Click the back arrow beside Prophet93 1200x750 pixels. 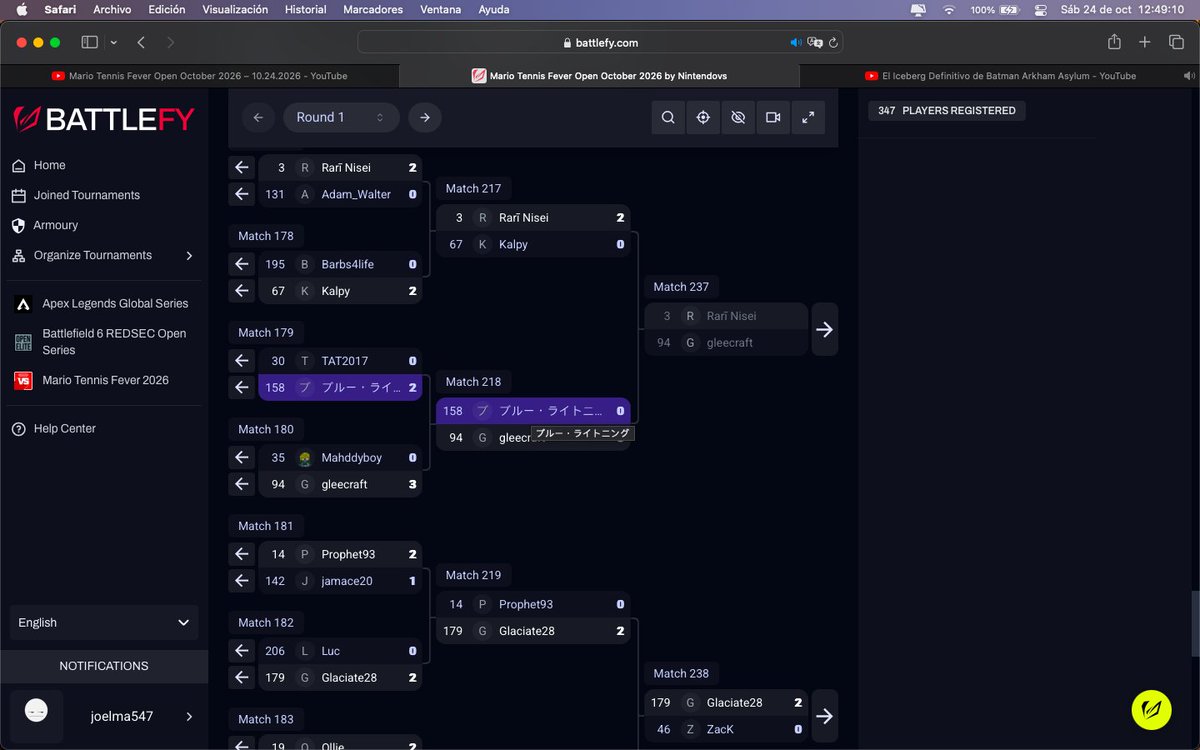242,554
